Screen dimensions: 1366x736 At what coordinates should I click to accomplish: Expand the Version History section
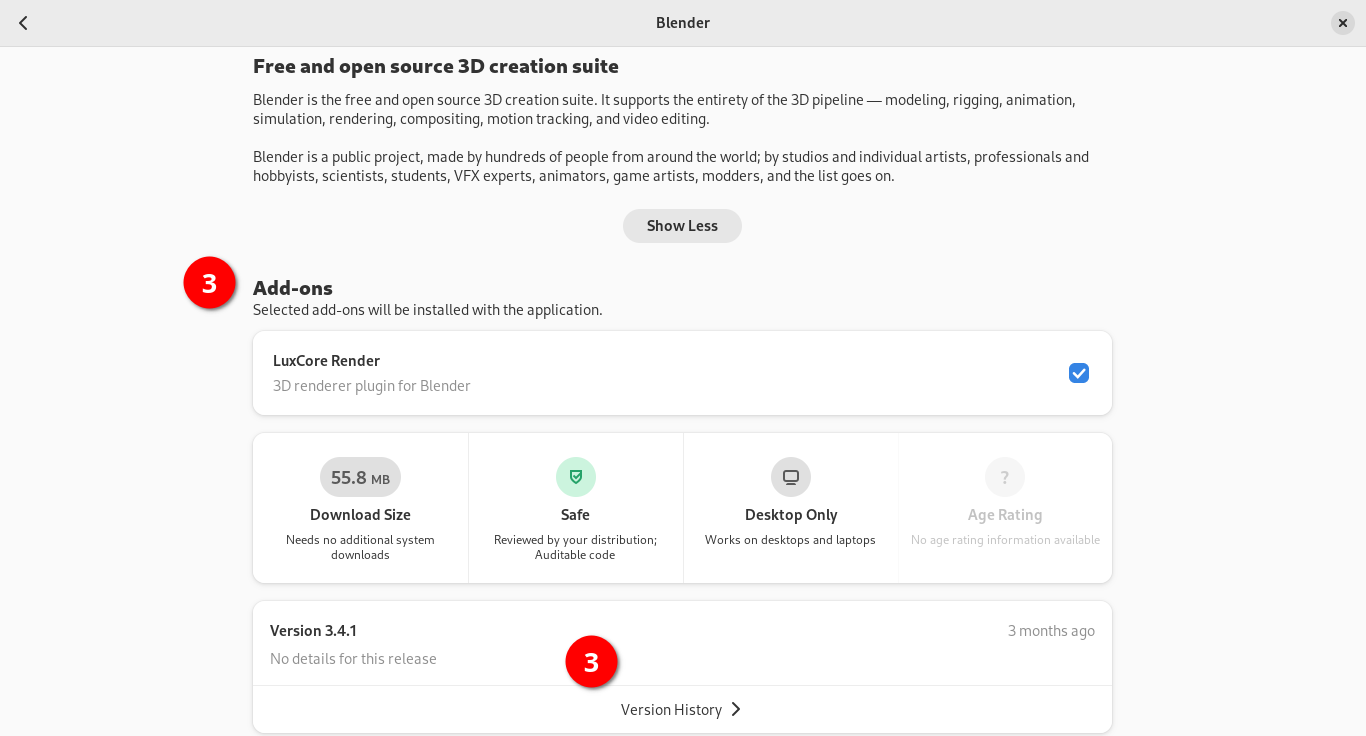(x=682, y=709)
